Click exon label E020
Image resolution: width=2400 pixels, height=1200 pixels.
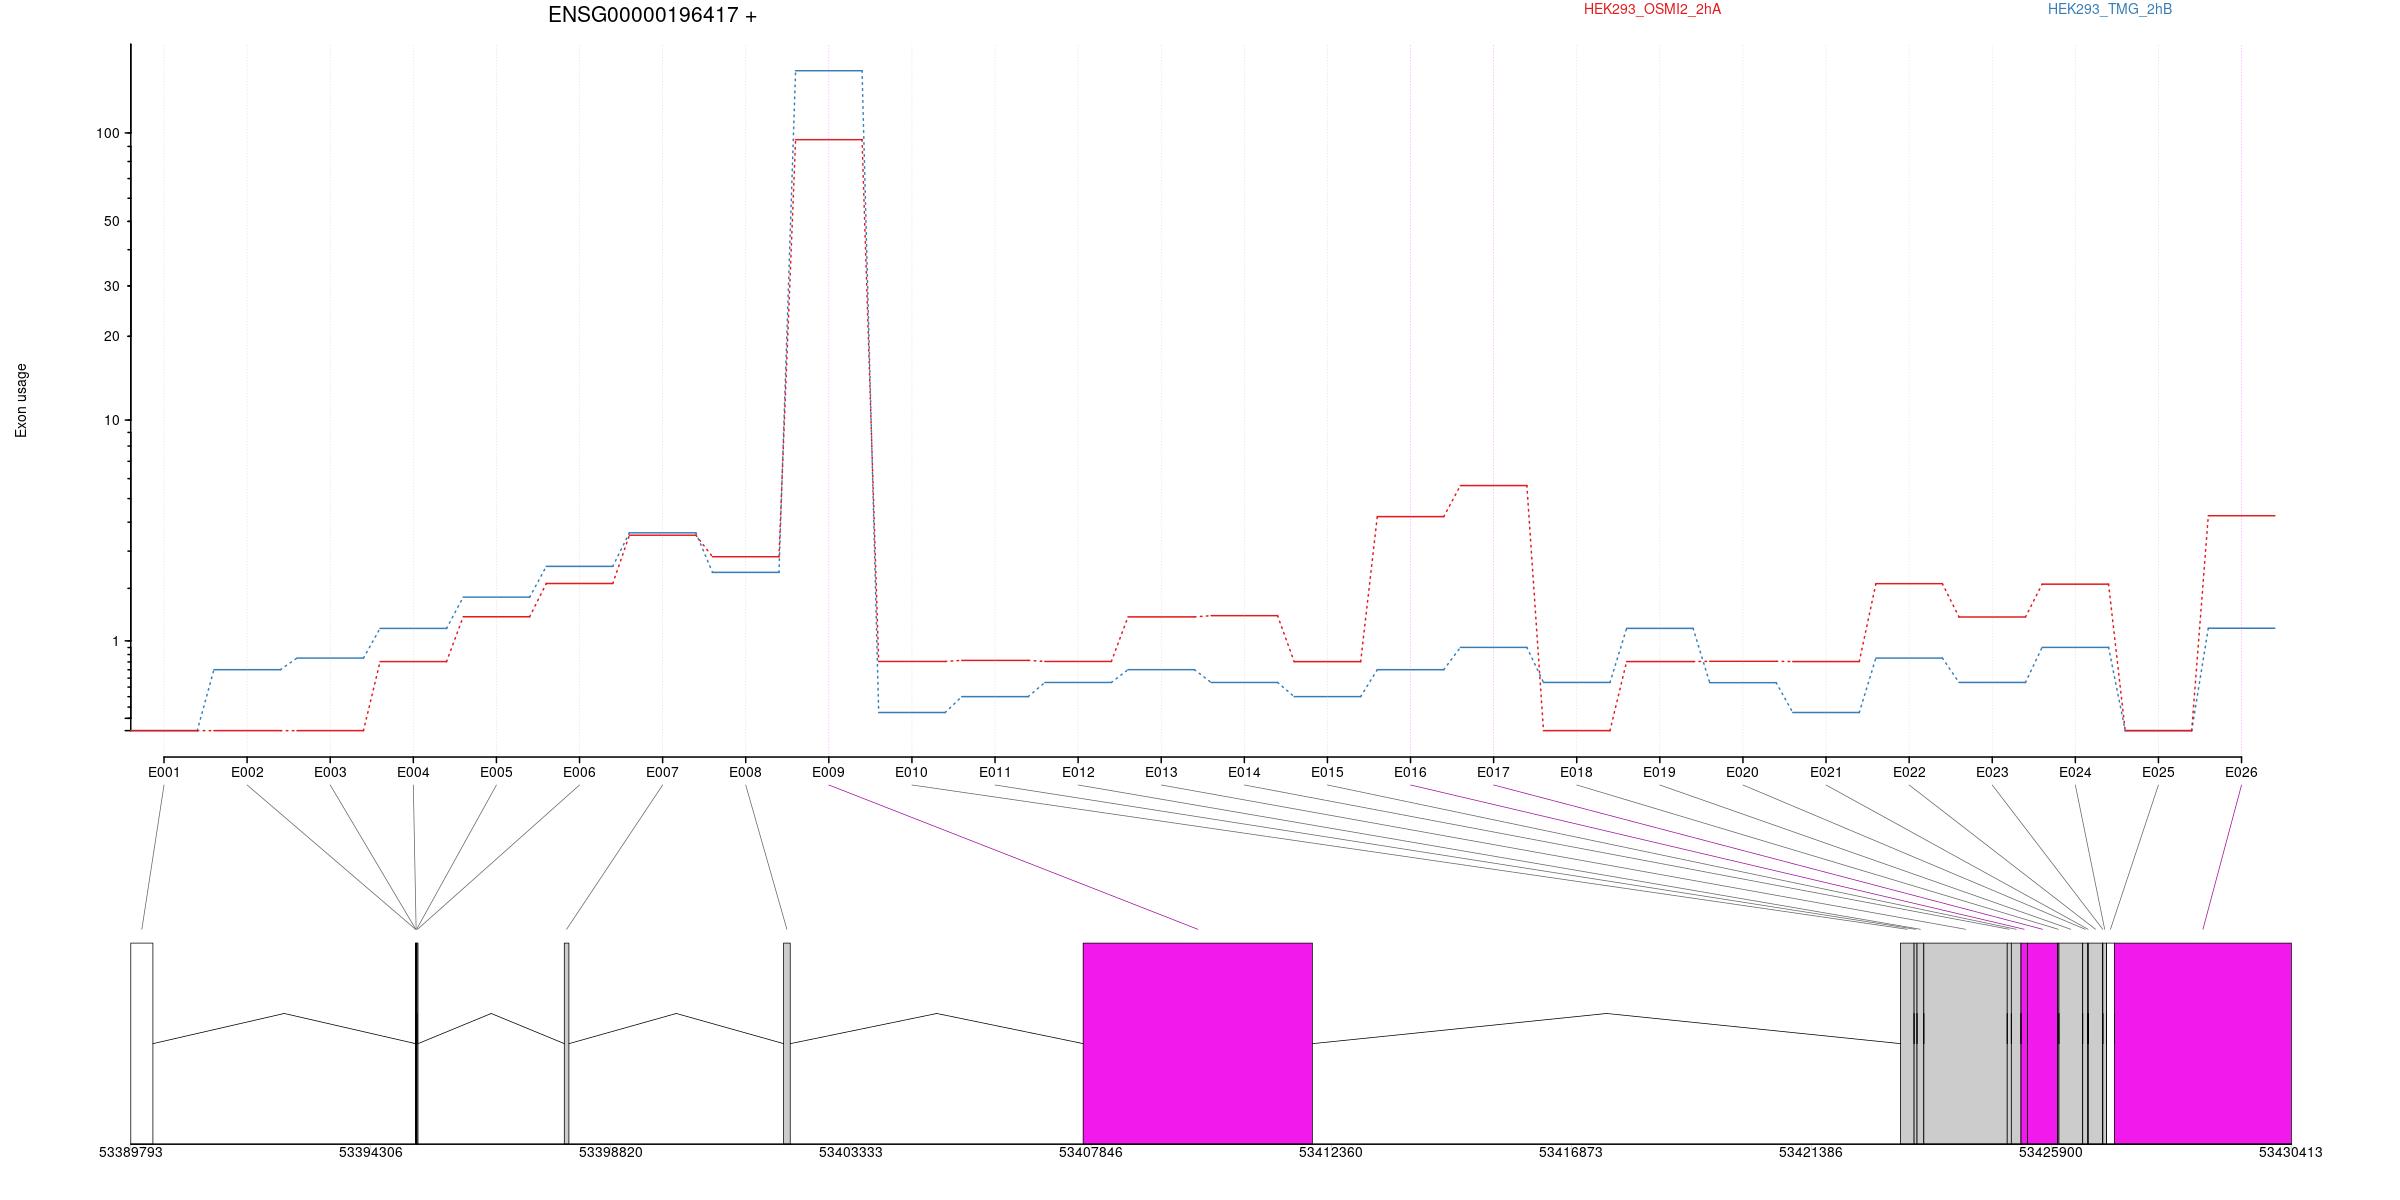coord(1742,772)
